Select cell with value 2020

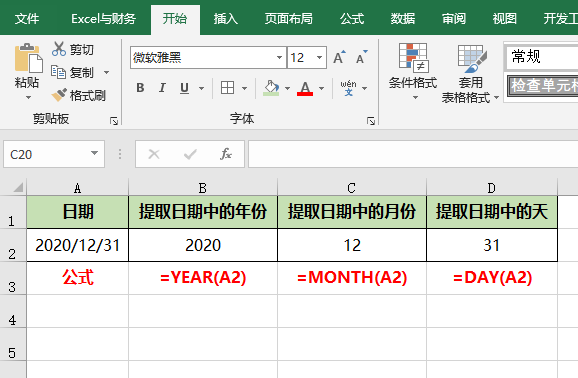pos(203,245)
